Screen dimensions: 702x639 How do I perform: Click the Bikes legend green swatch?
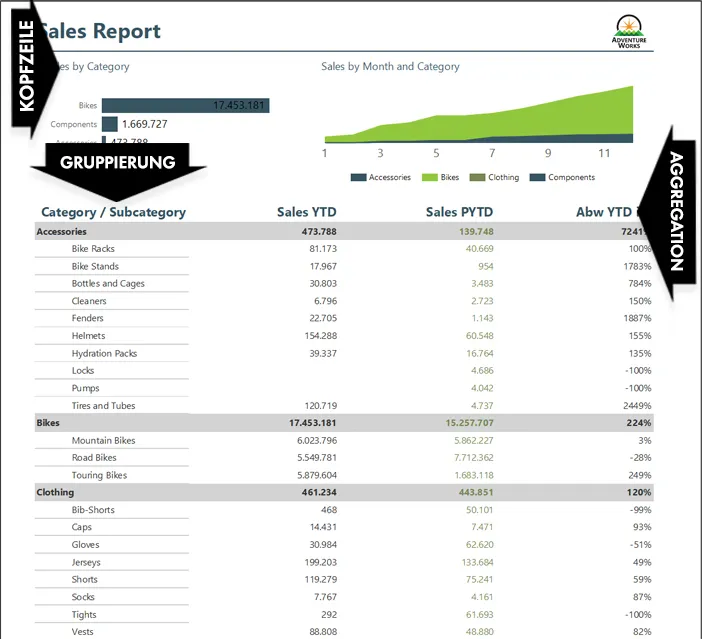coord(430,177)
